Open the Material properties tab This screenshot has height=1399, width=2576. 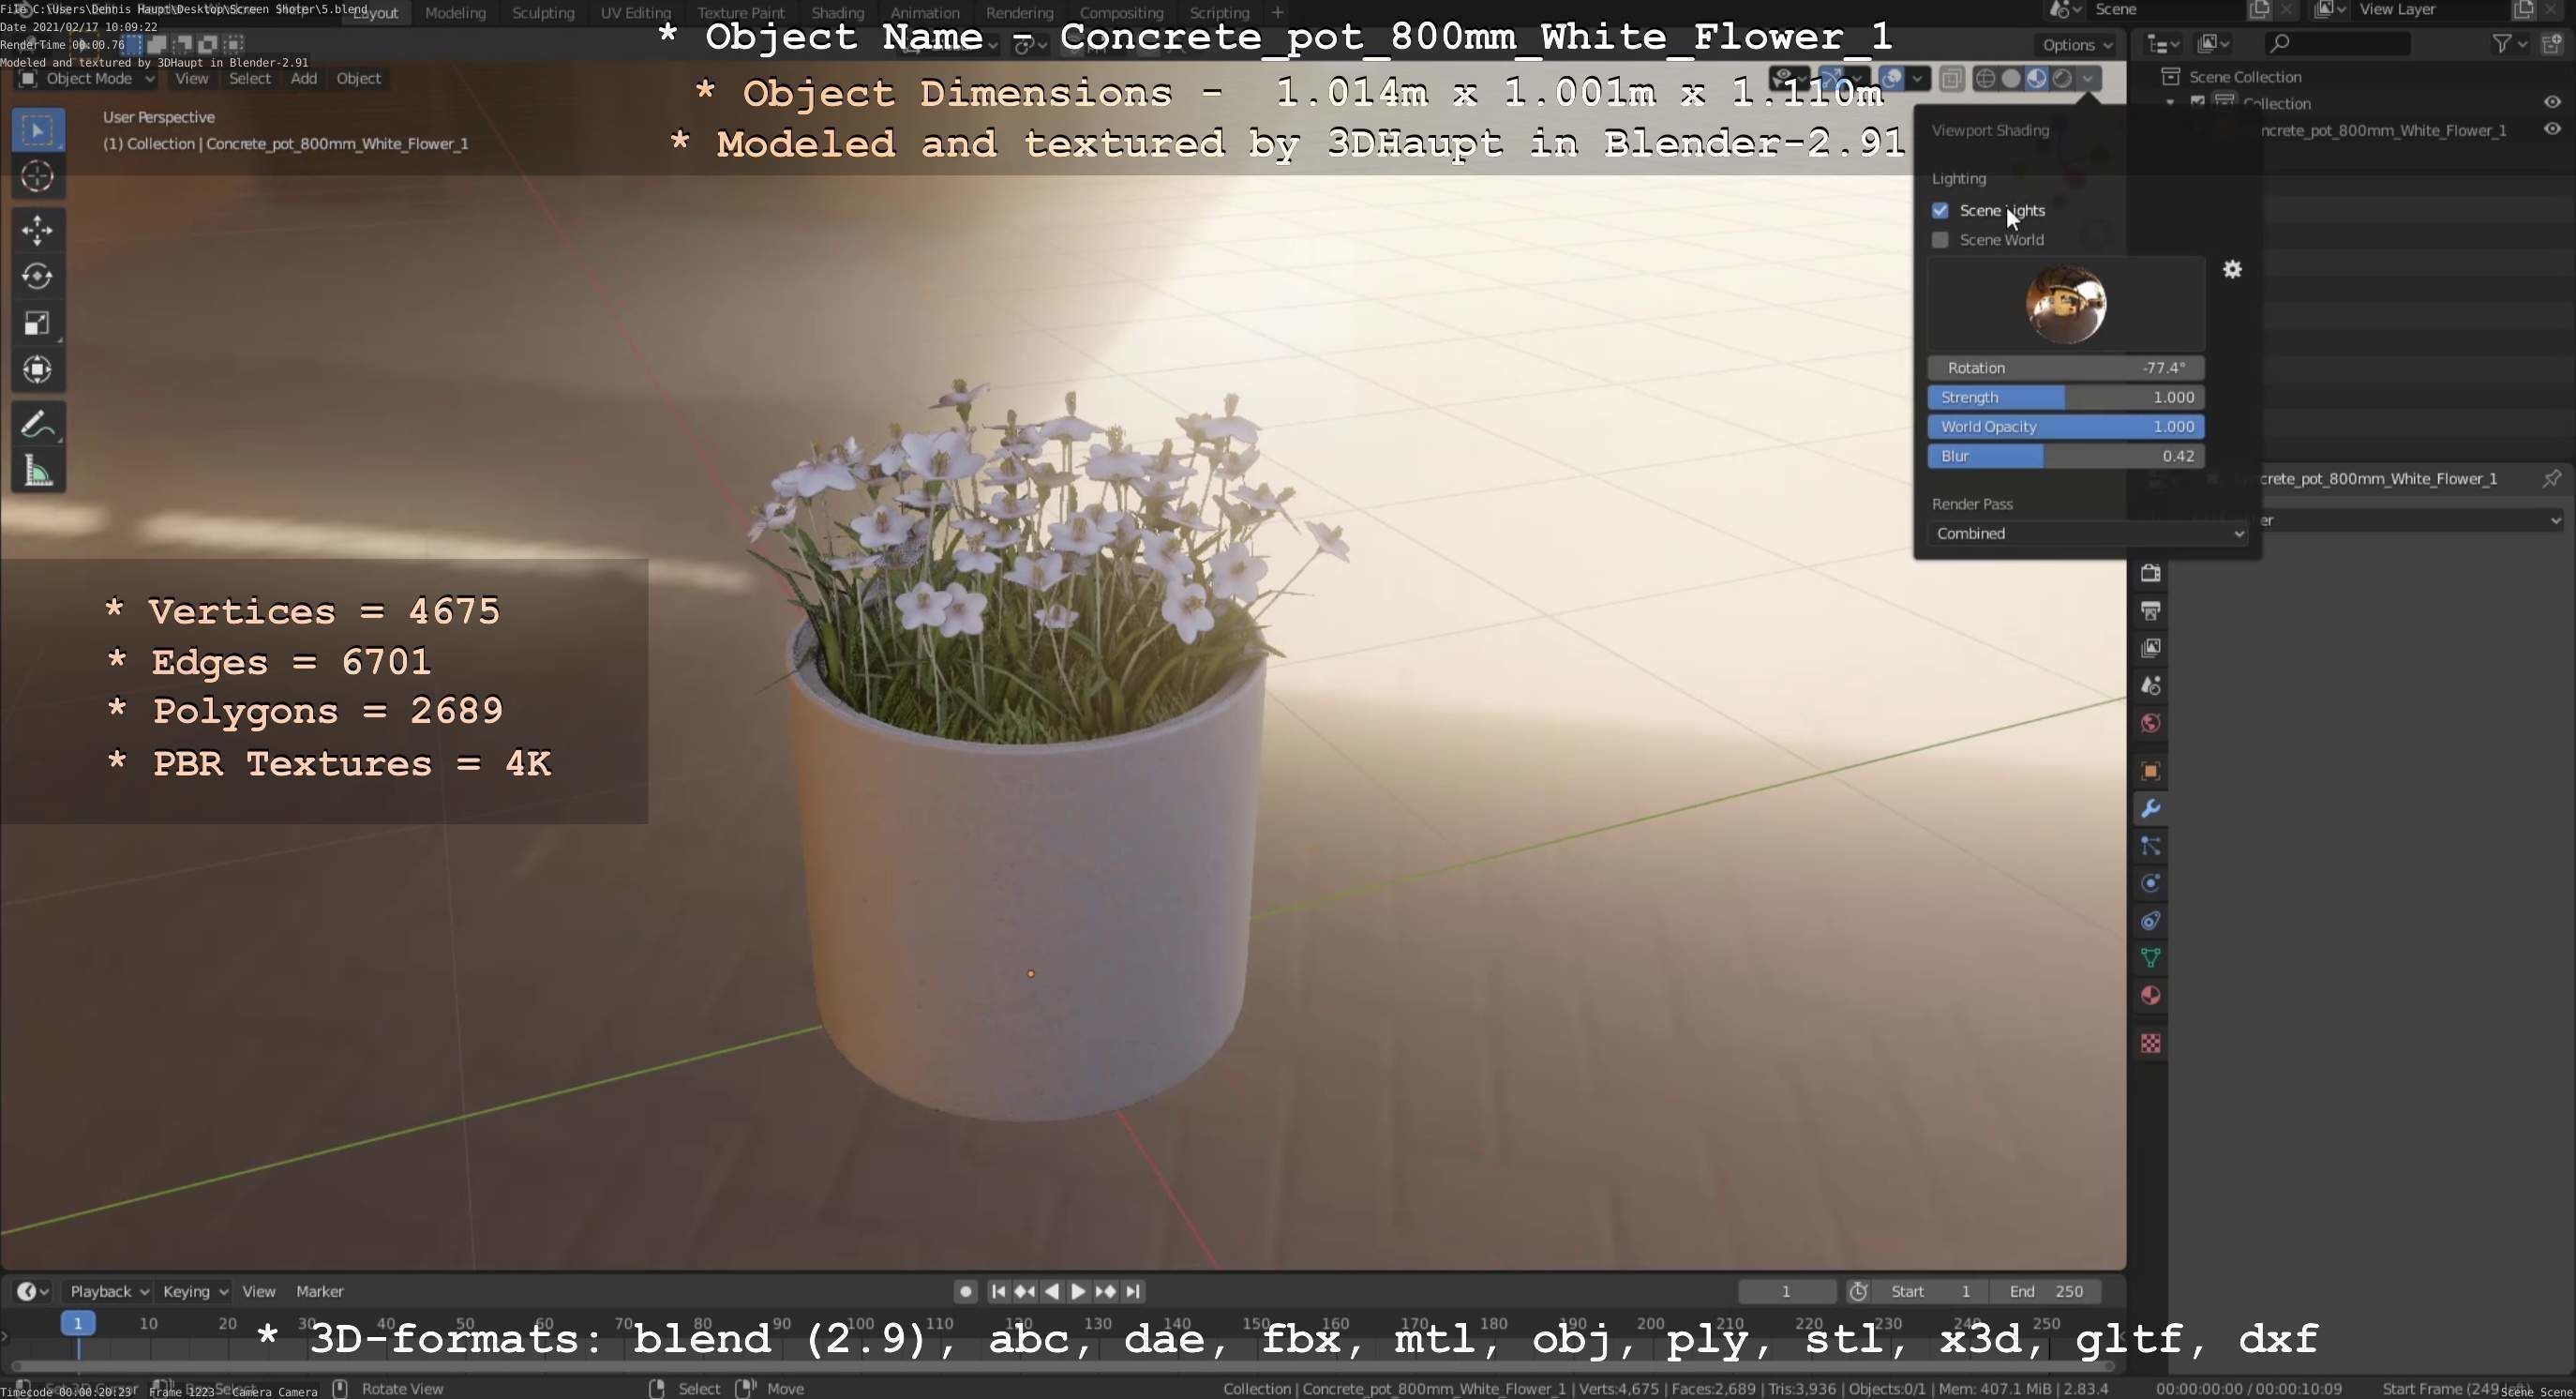pyautogui.click(x=2150, y=996)
